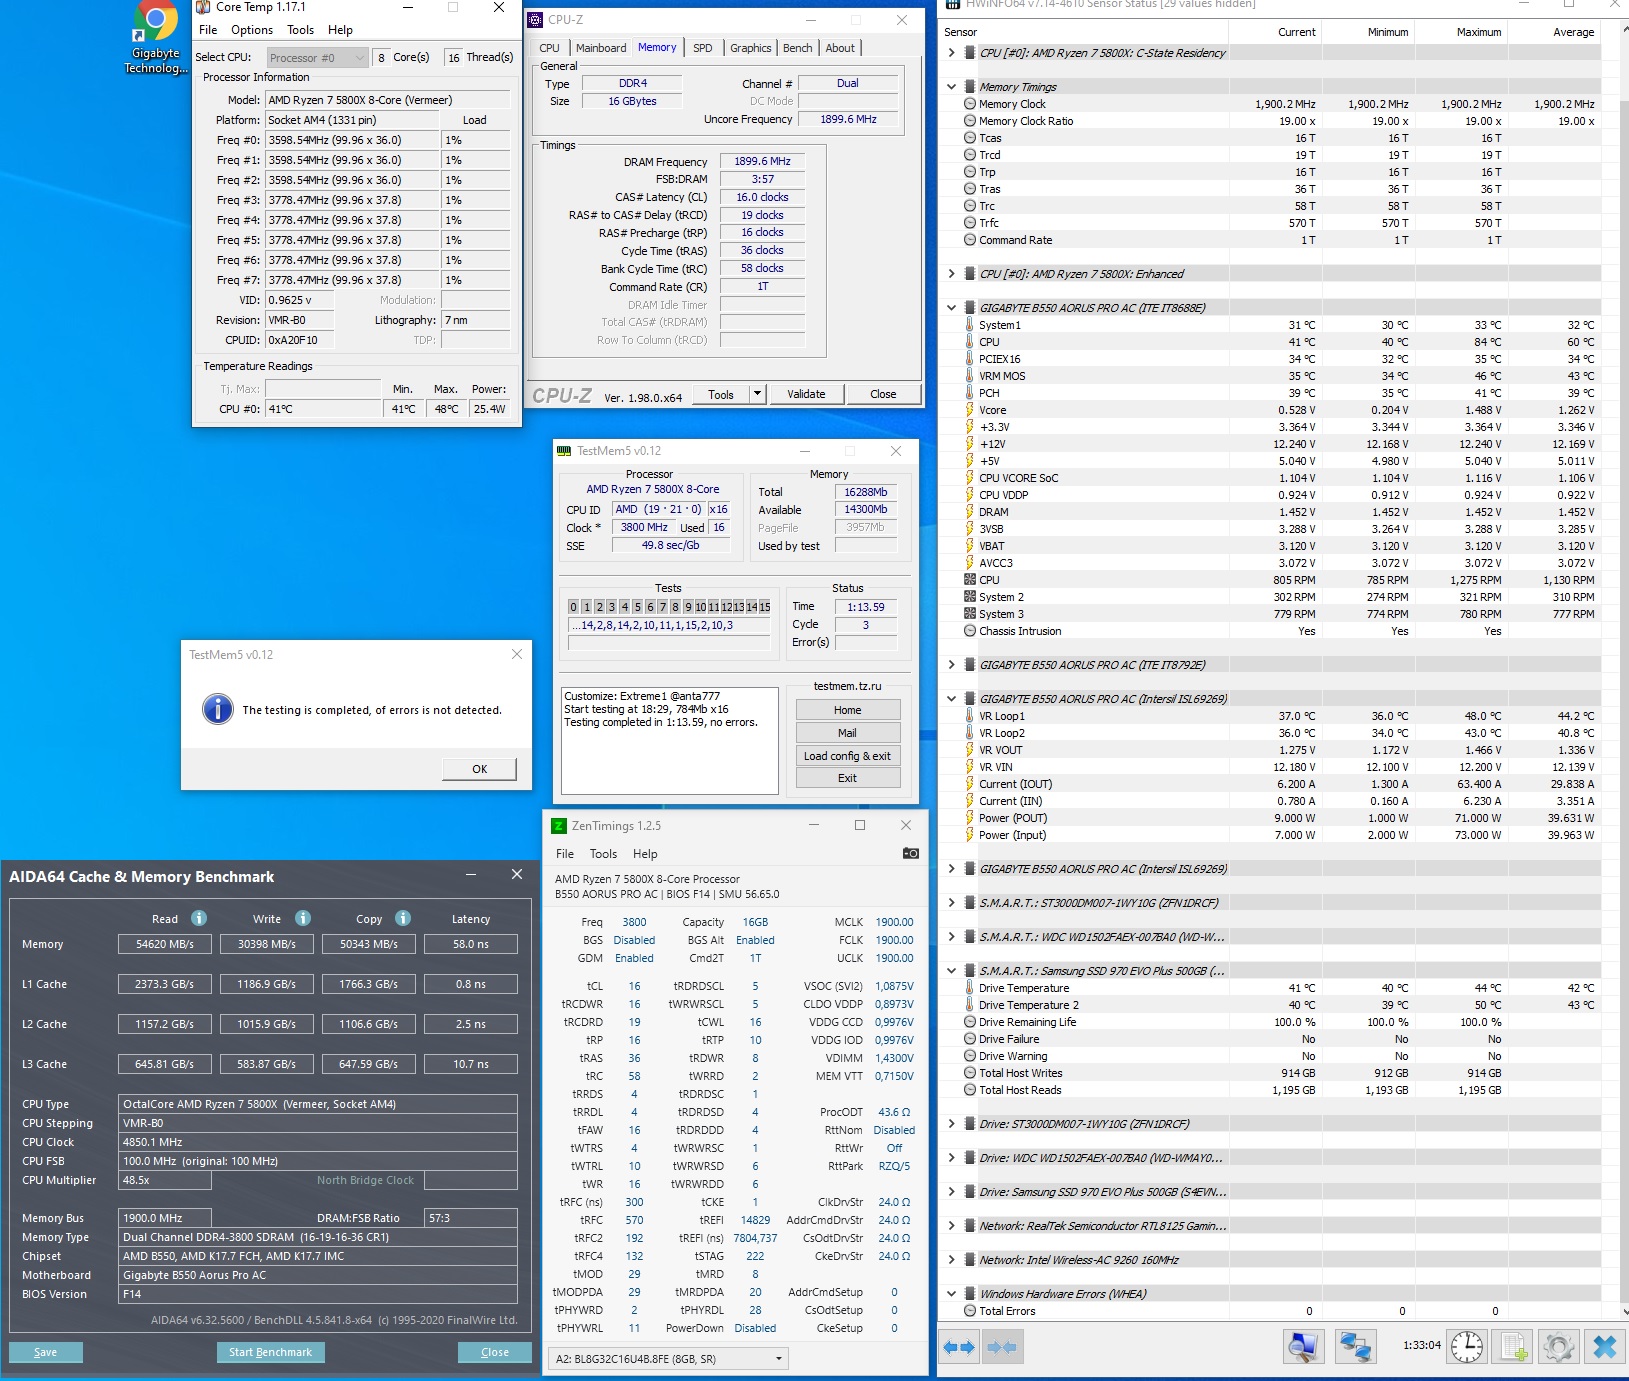Click info icon in TestMem5 completion dialog
The width and height of the screenshot is (1629, 1381).
[x=217, y=709]
